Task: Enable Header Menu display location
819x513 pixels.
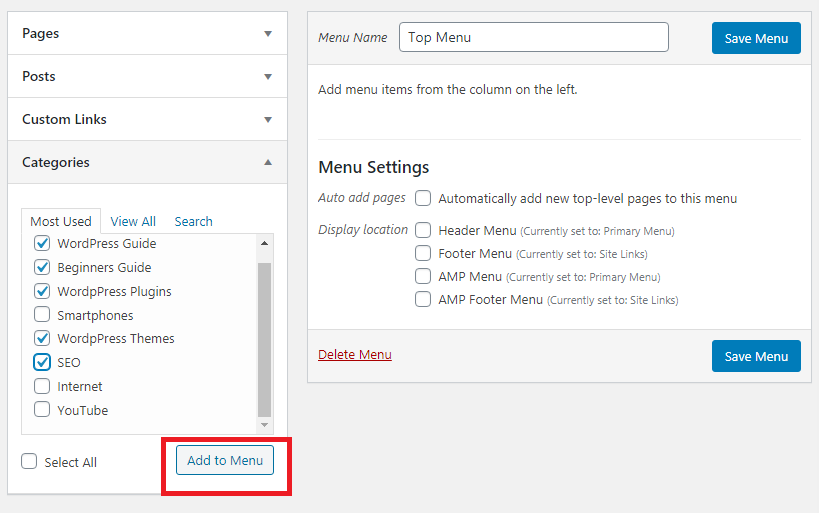Action: pyautogui.click(x=423, y=230)
